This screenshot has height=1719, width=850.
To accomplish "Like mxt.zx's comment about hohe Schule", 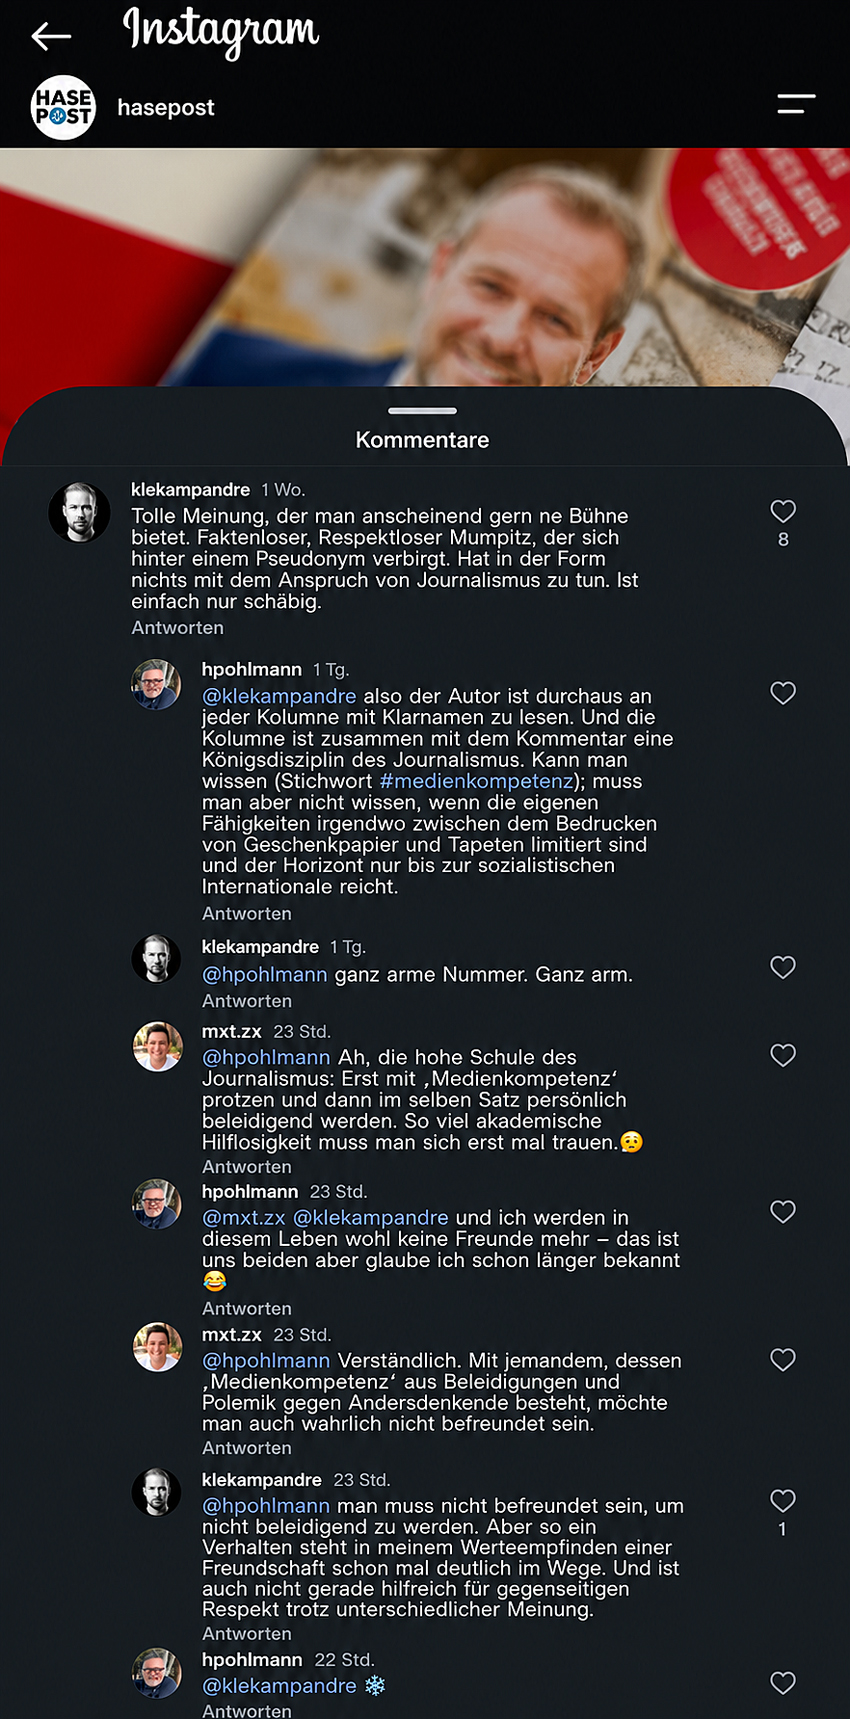I will tap(783, 1055).
